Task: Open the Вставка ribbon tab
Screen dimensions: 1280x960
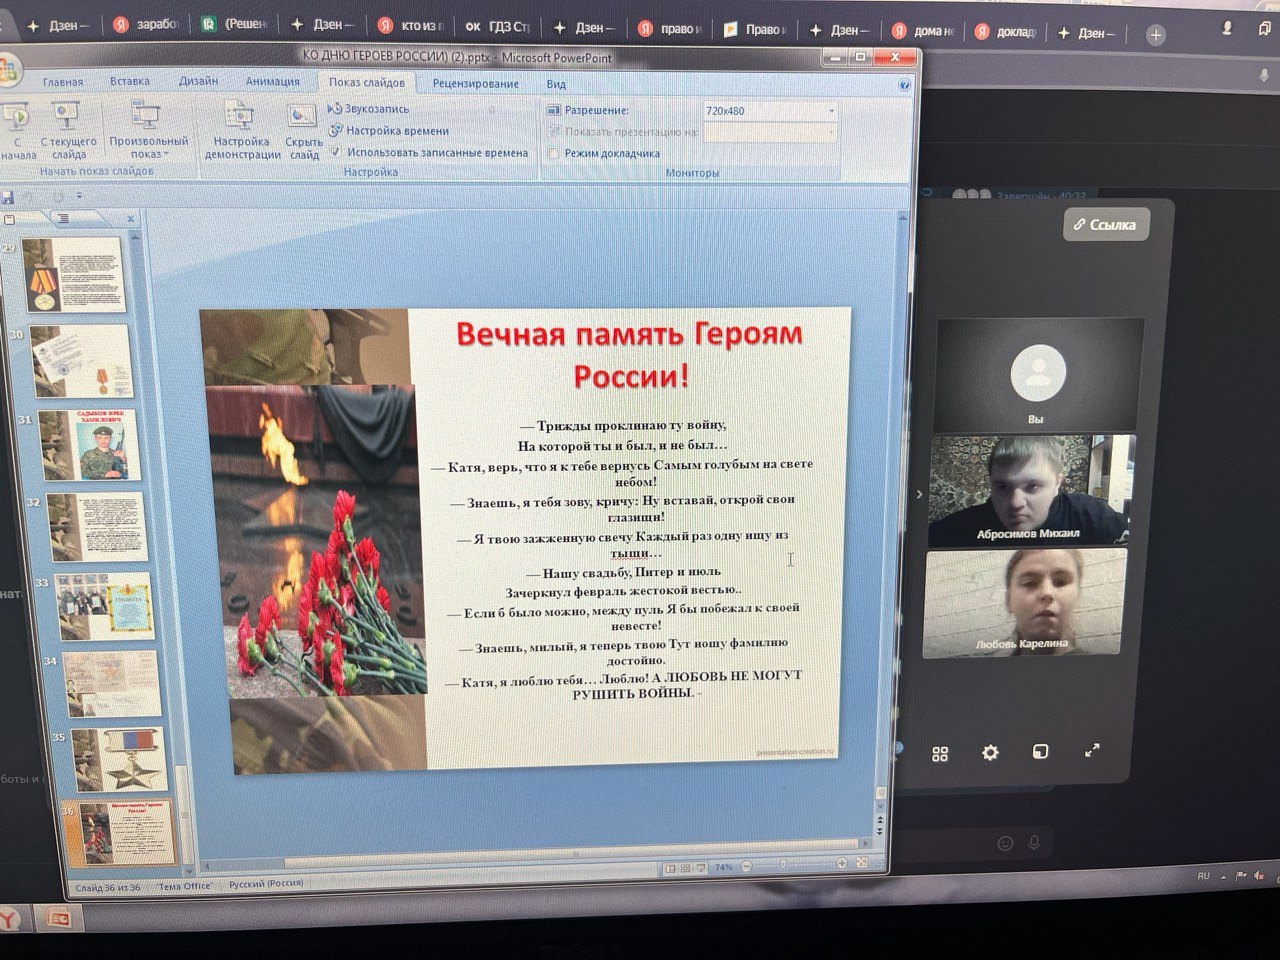Action: tap(130, 81)
